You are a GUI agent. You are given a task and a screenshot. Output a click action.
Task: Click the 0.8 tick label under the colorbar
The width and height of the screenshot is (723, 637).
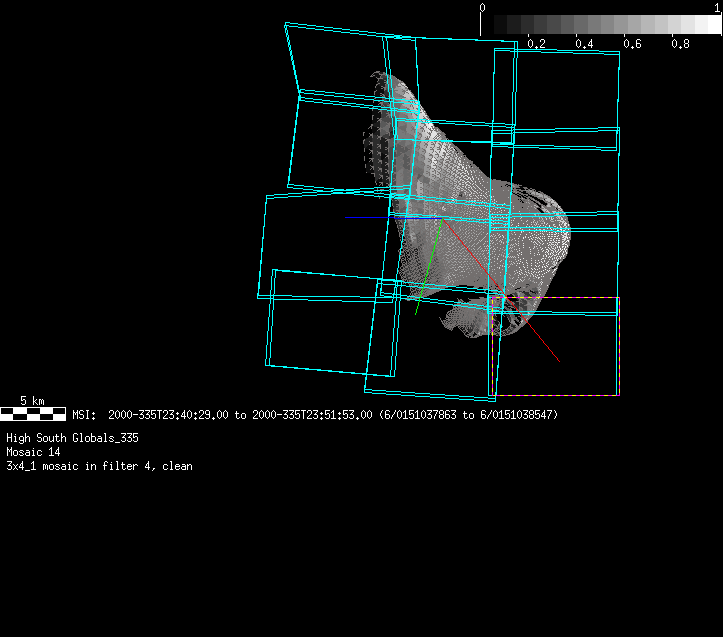pyautogui.click(x=680, y=44)
